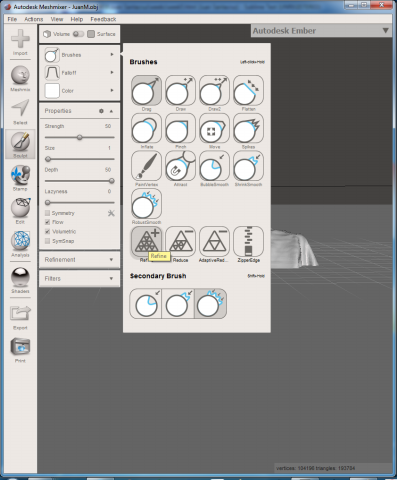Collapse the Properties section
The height and width of the screenshot is (480, 397).
pyautogui.click(x=111, y=111)
